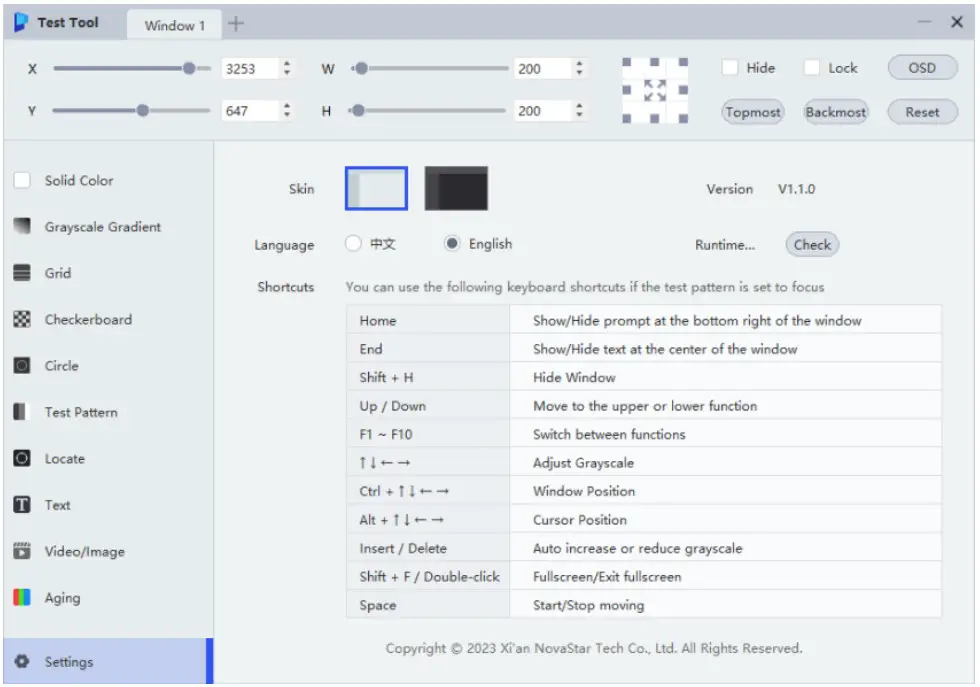Select the Aging test mode
The height and width of the screenshot is (687, 980).
coord(63,597)
